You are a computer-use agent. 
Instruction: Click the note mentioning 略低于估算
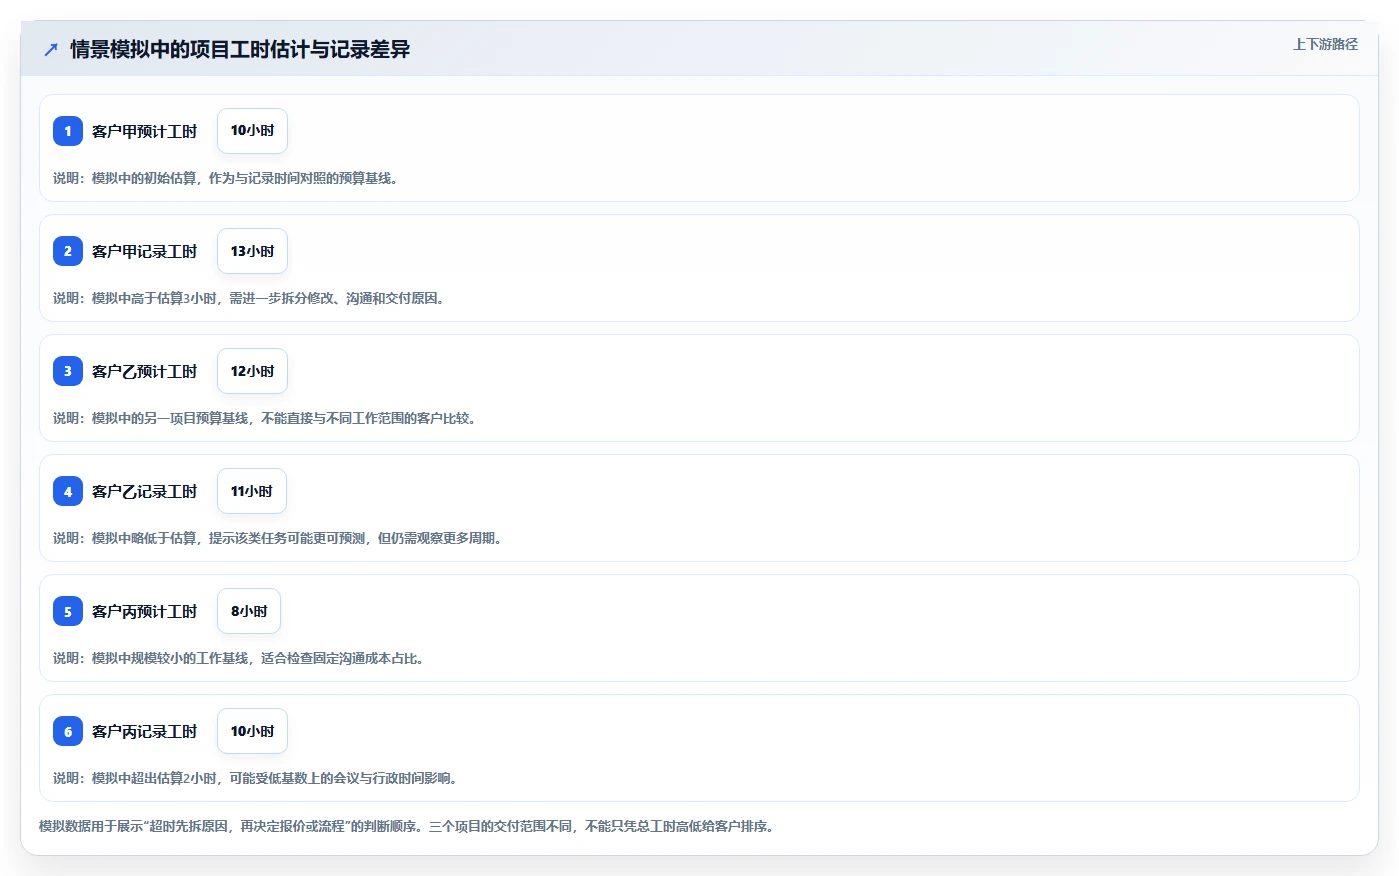coord(280,538)
